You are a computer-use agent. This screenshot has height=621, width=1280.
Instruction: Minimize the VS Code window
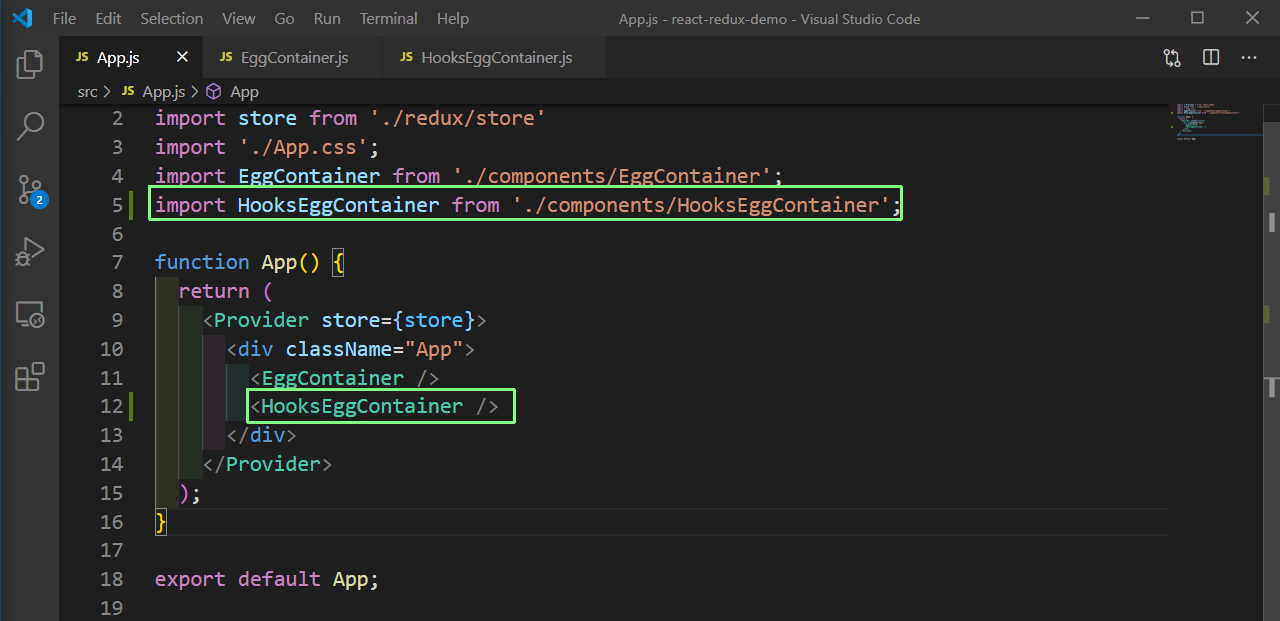[x=1142, y=18]
